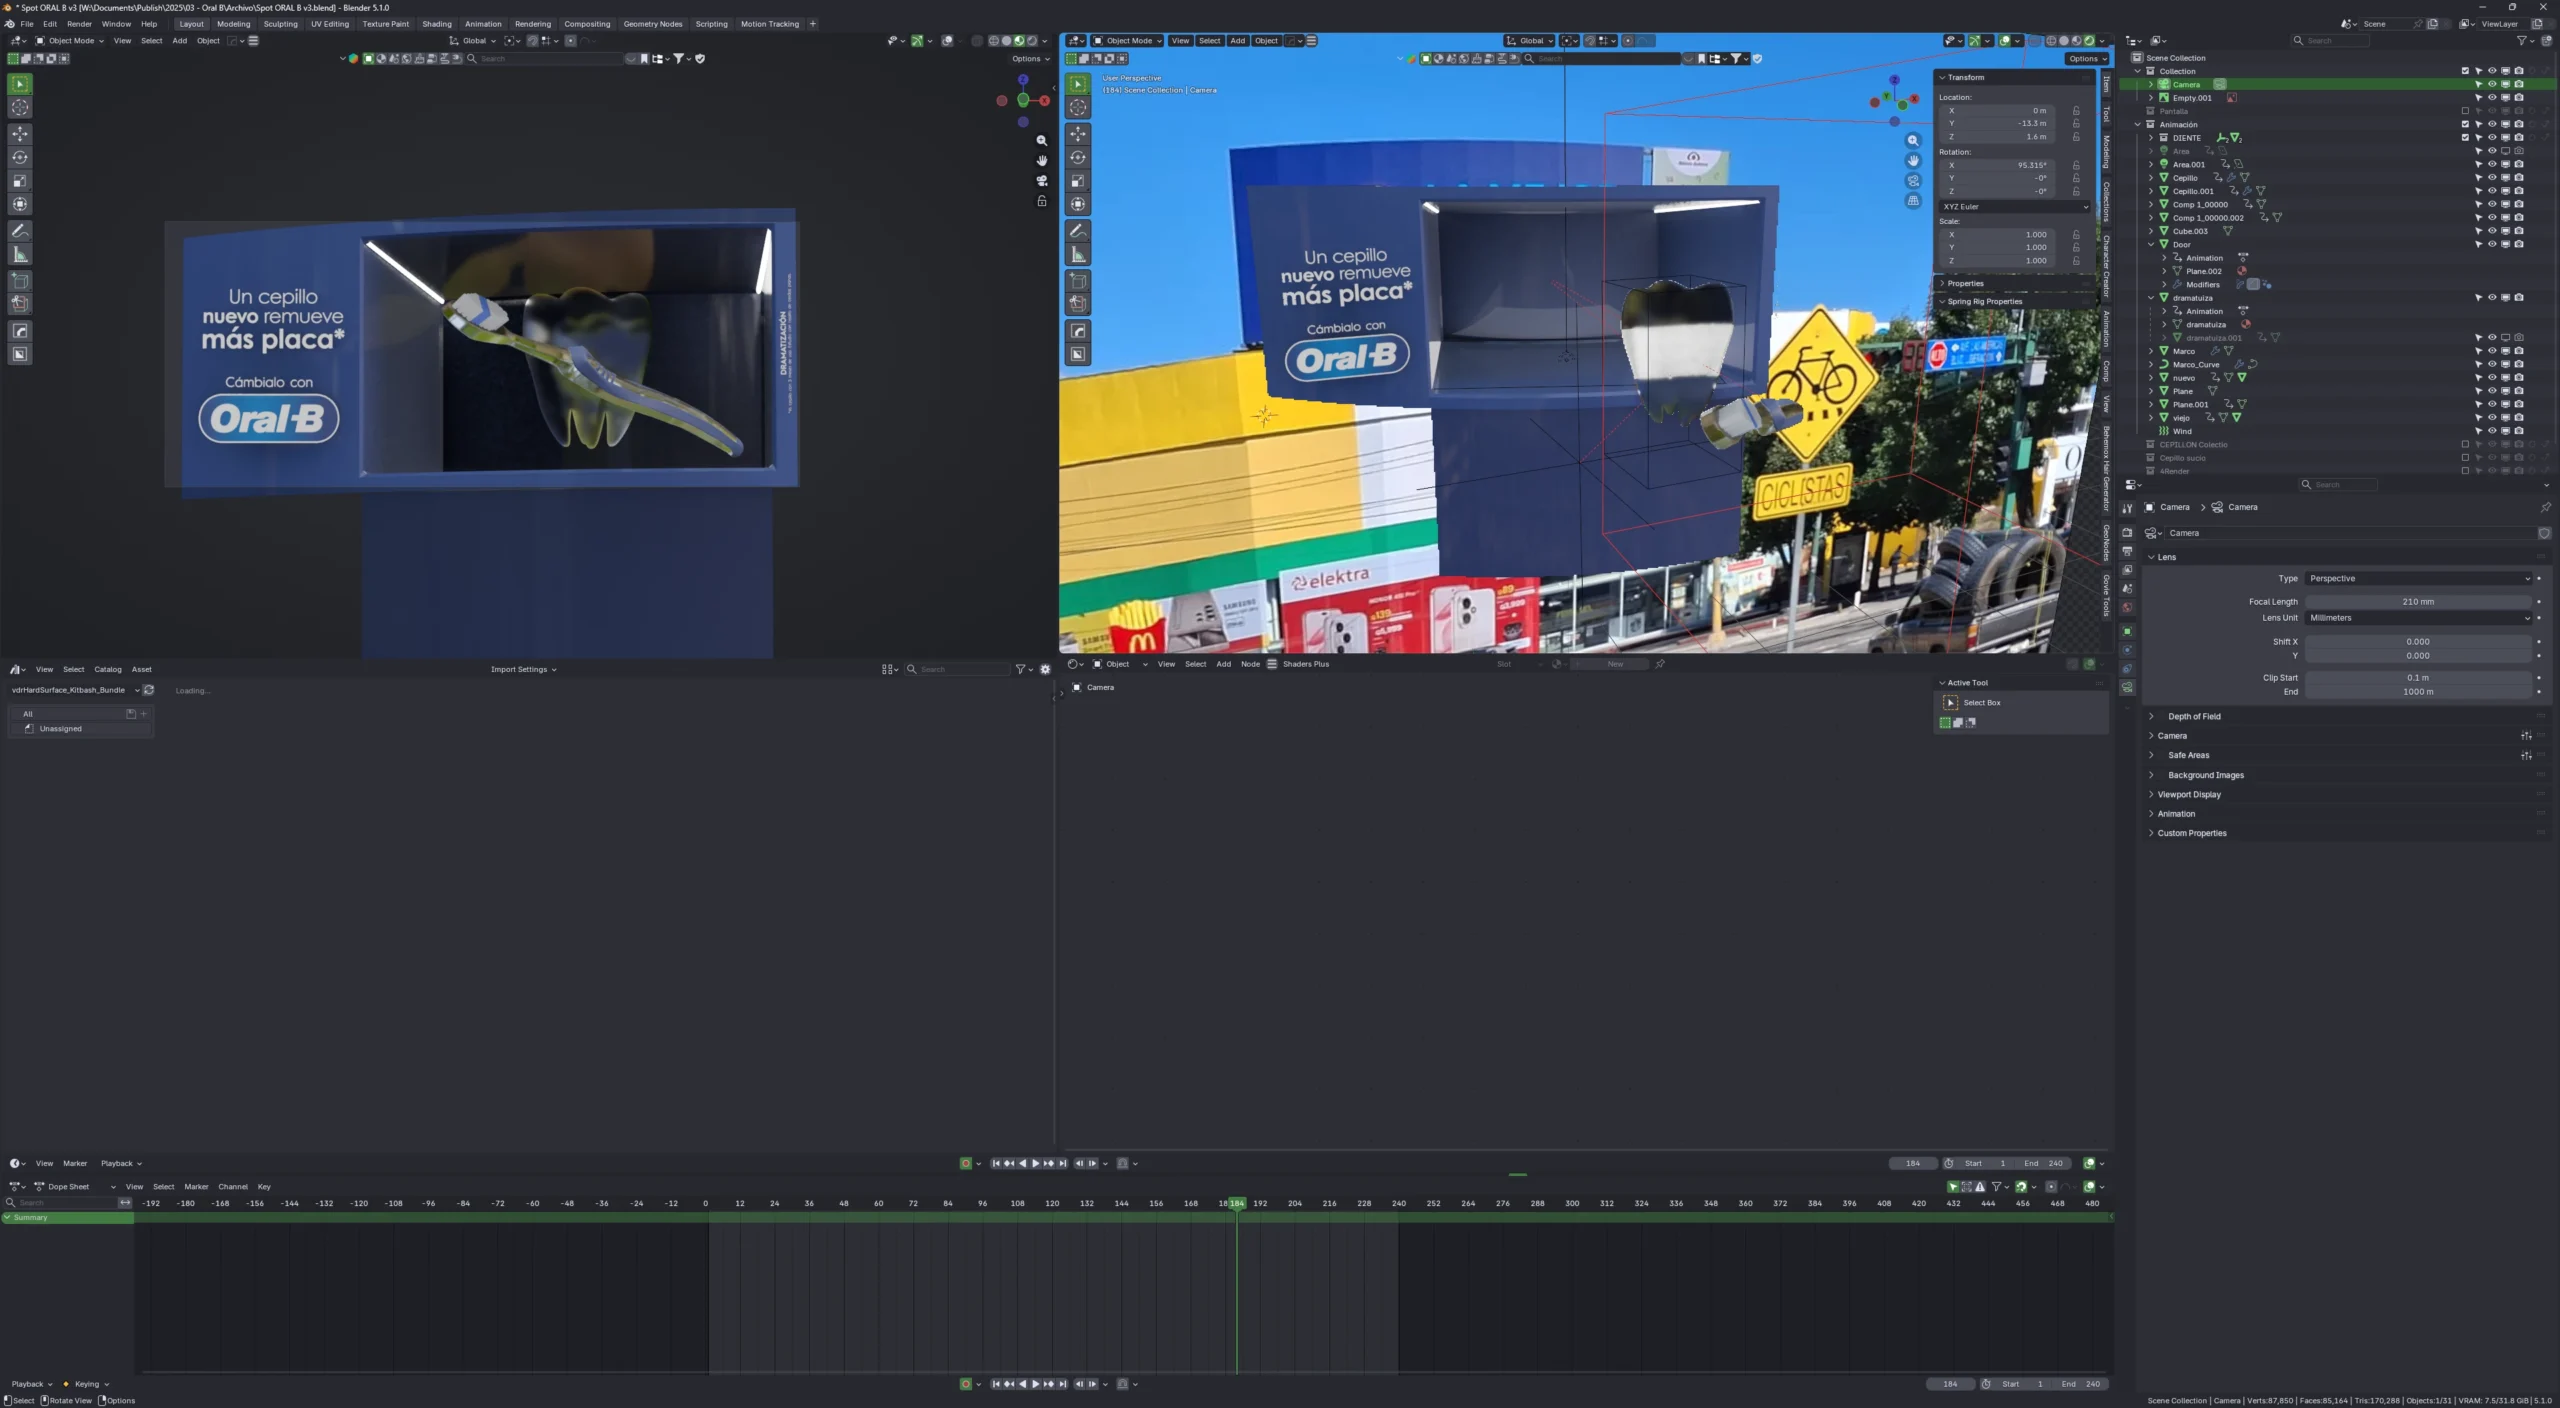Click the Options button in the left viewport
Screen dimensions: 2560x1408
pyautogui.click(x=1030, y=59)
